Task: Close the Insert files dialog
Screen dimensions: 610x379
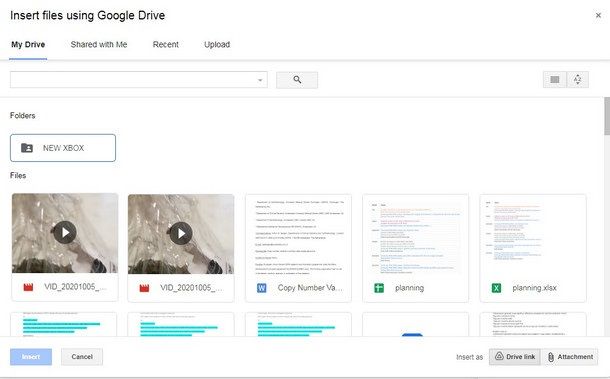Action: (x=598, y=15)
